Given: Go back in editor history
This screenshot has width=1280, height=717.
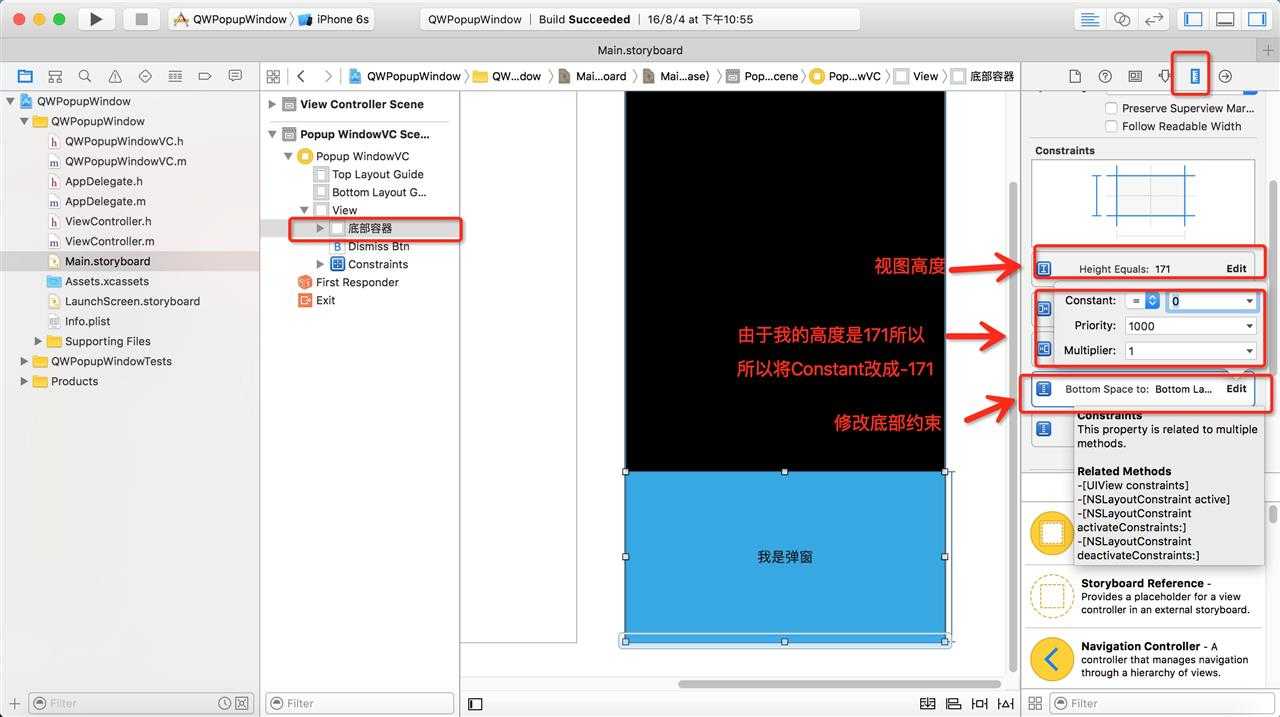Looking at the screenshot, I should tap(301, 76).
